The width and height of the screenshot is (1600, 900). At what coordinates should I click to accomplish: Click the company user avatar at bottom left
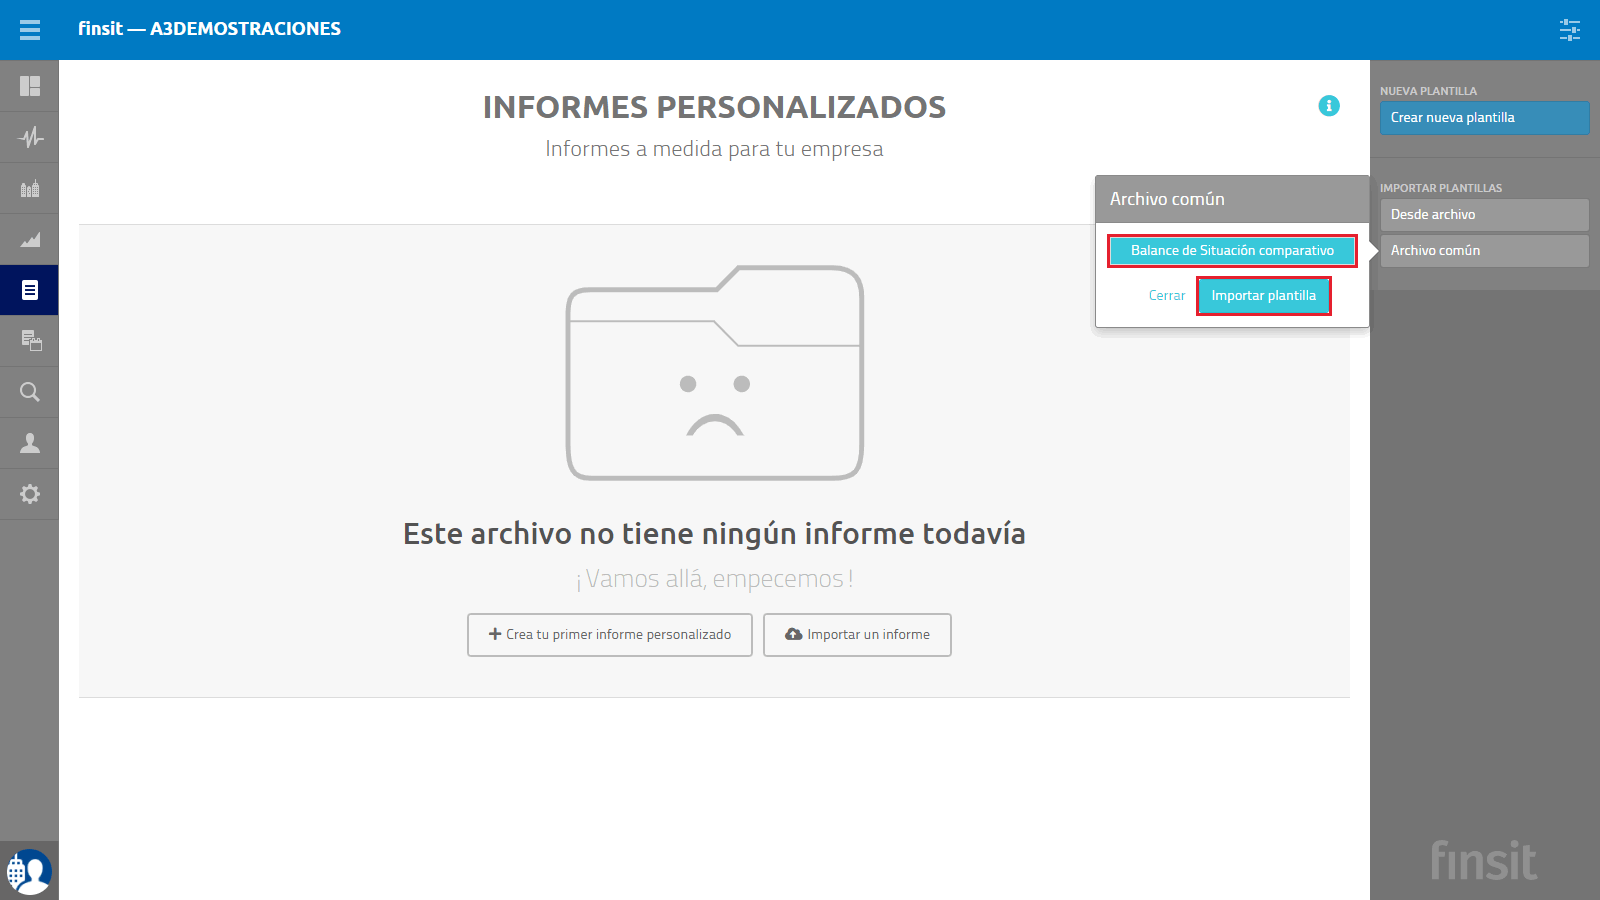click(29, 871)
